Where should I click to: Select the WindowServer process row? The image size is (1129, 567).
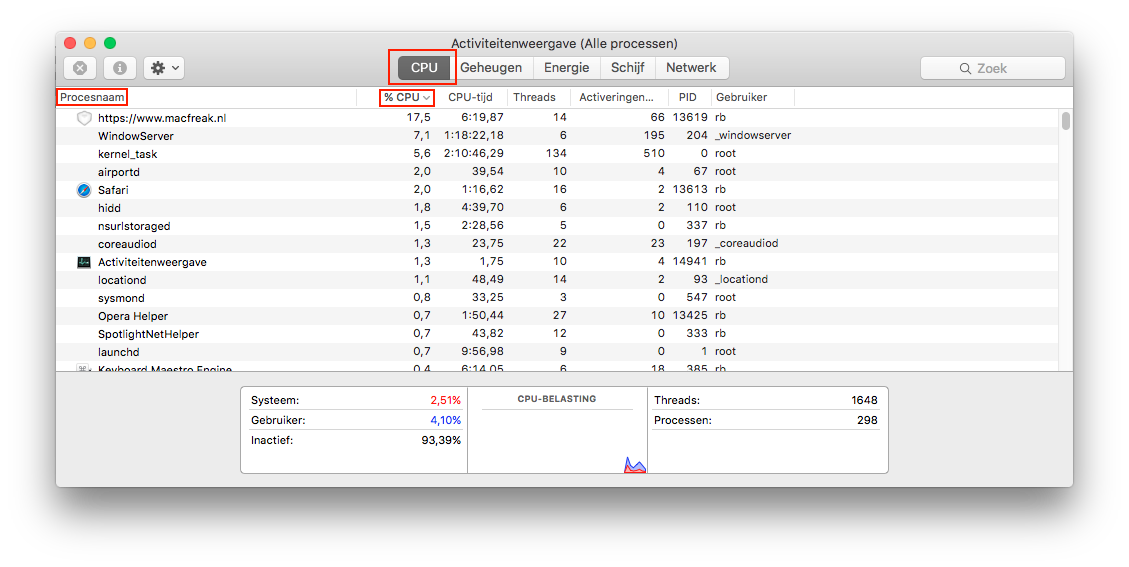coord(557,135)
